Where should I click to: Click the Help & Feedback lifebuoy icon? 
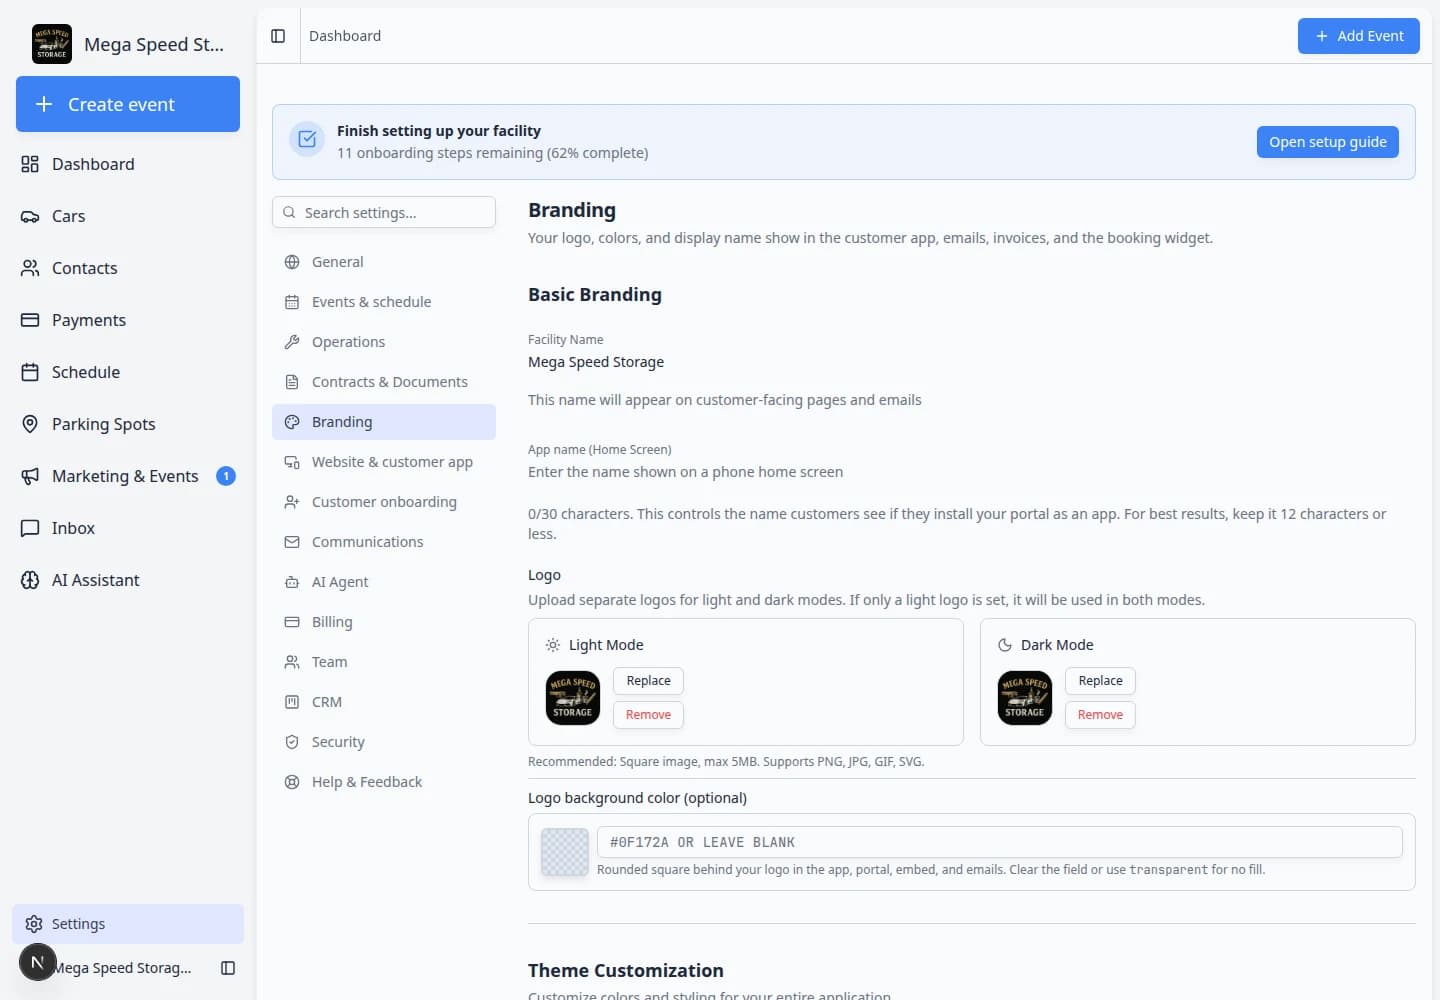292,782
